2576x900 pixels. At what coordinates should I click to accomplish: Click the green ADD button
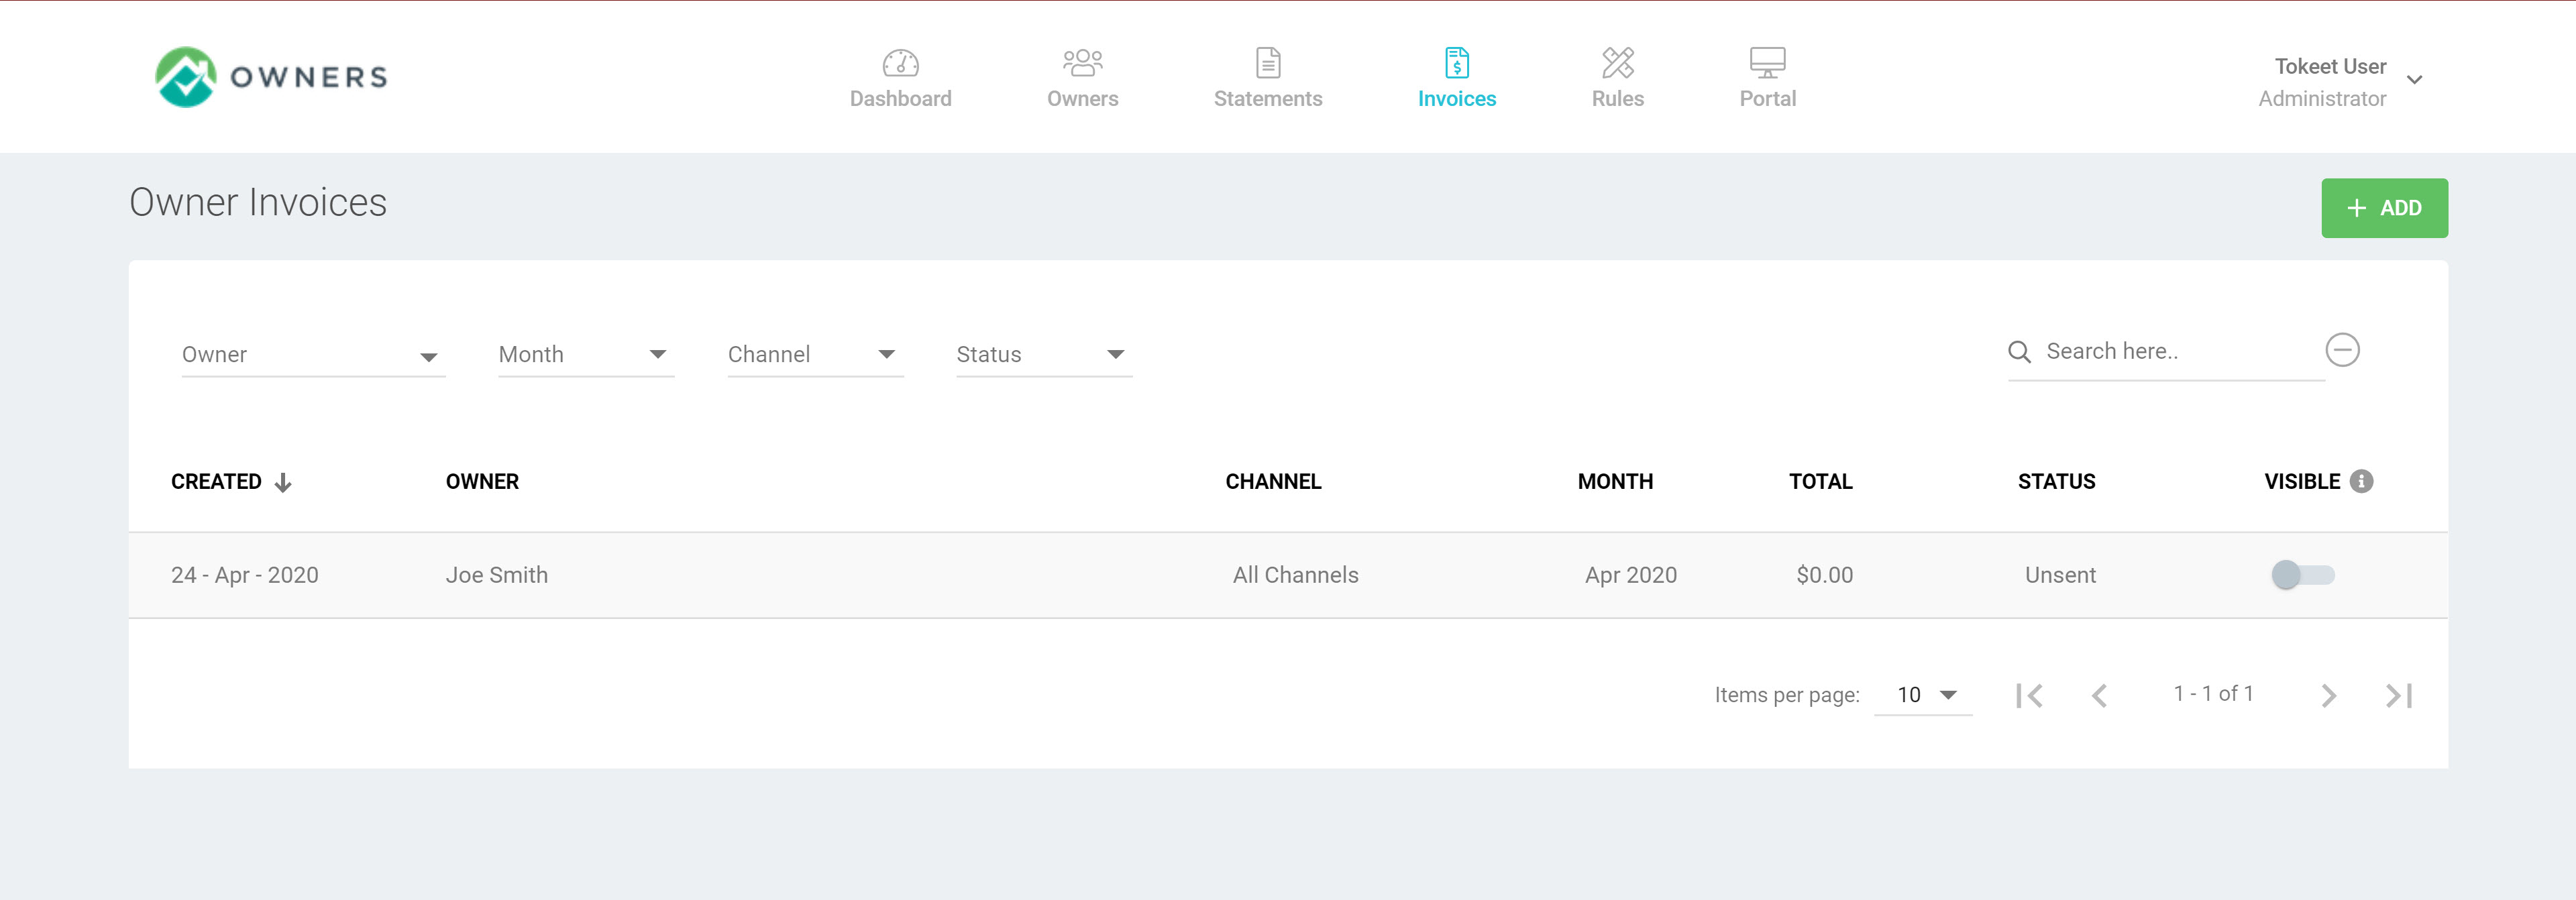2384,208
